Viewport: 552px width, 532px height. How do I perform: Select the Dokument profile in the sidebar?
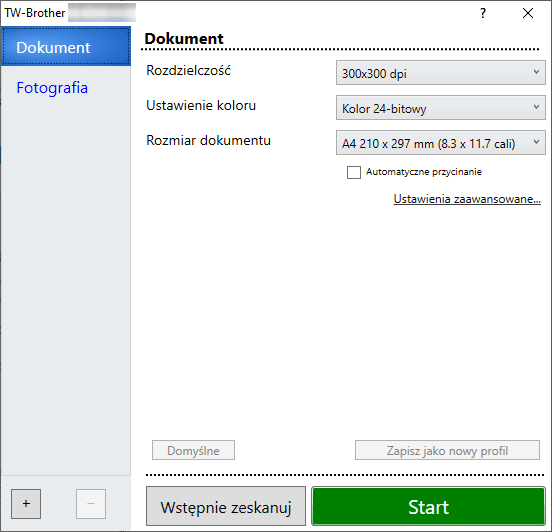[x=66, y=46]
